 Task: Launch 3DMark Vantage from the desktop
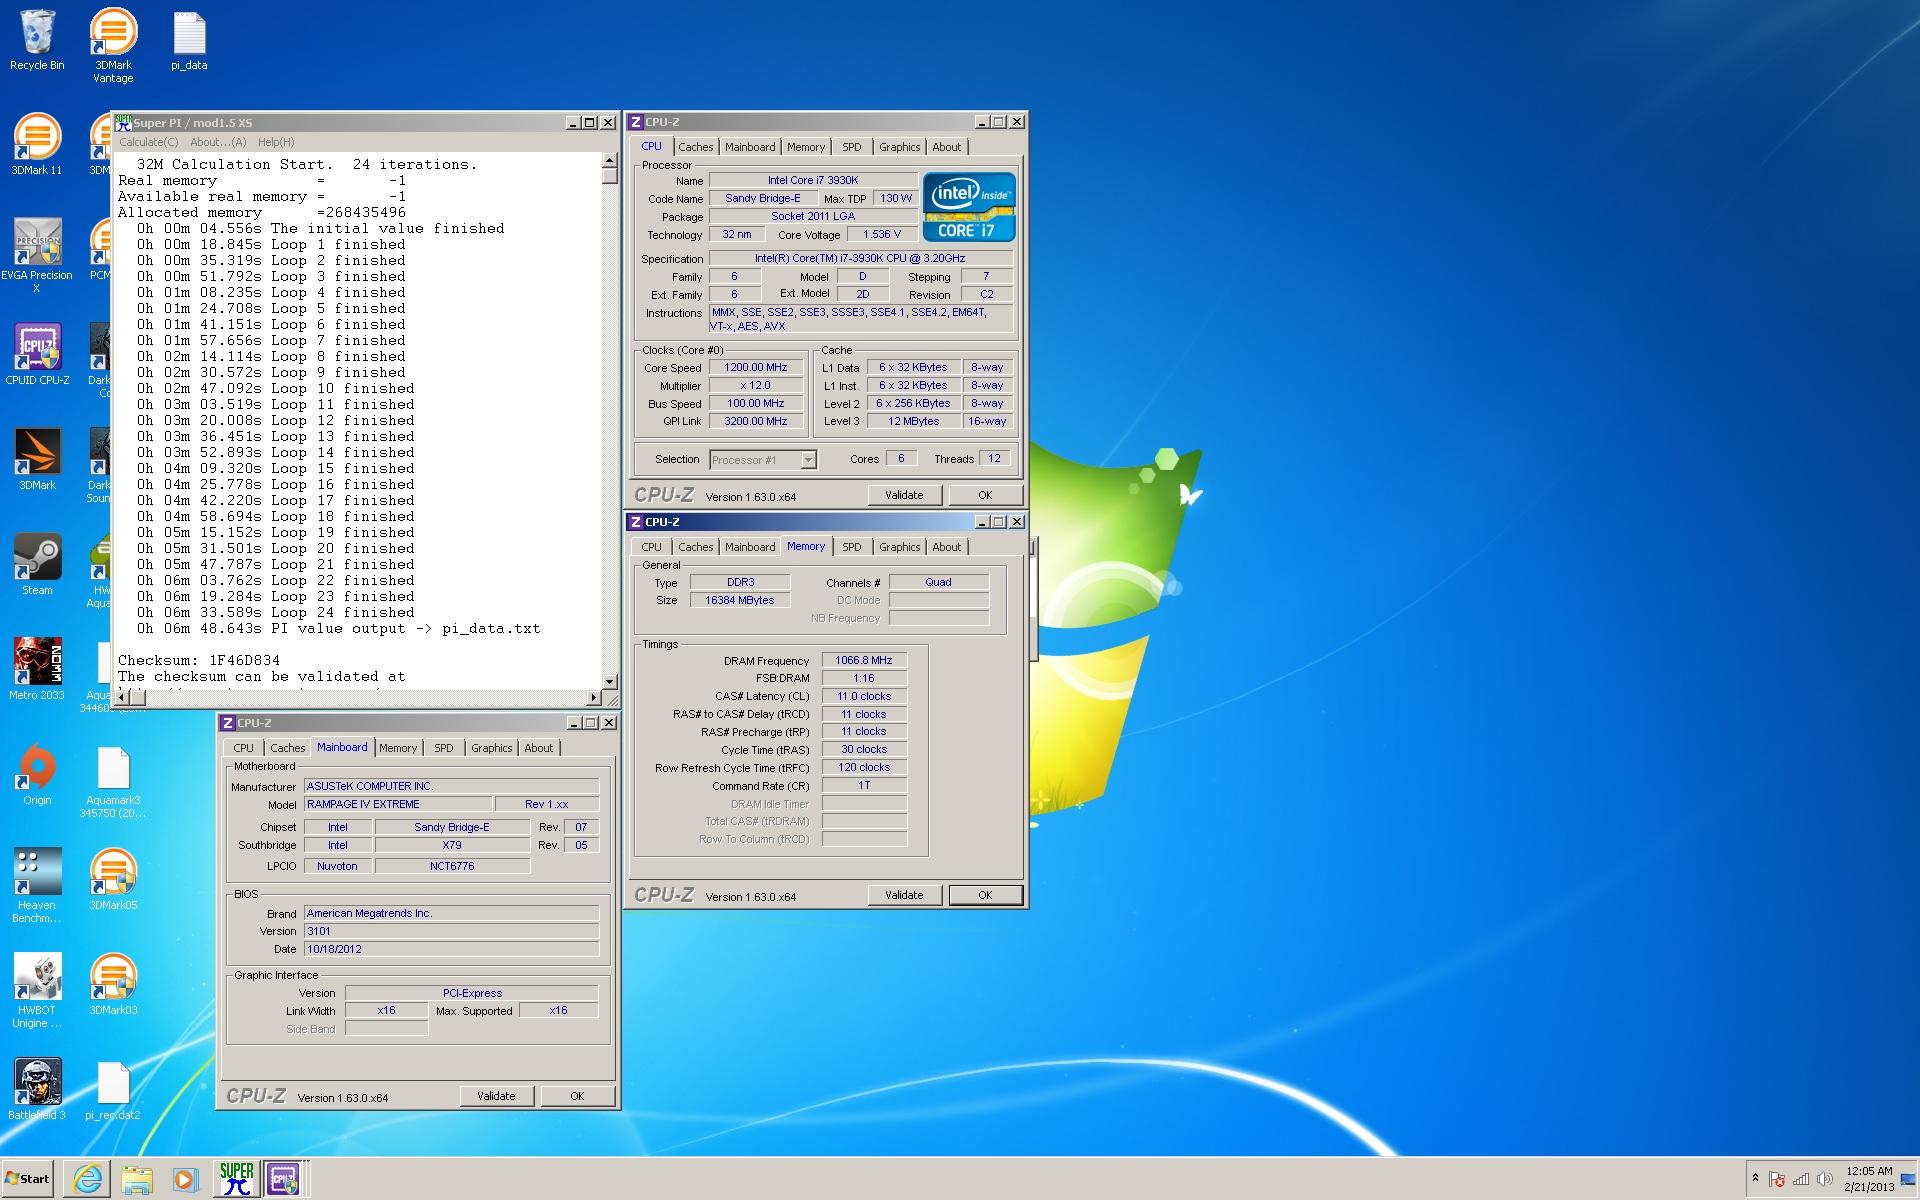tap(113, 45)
